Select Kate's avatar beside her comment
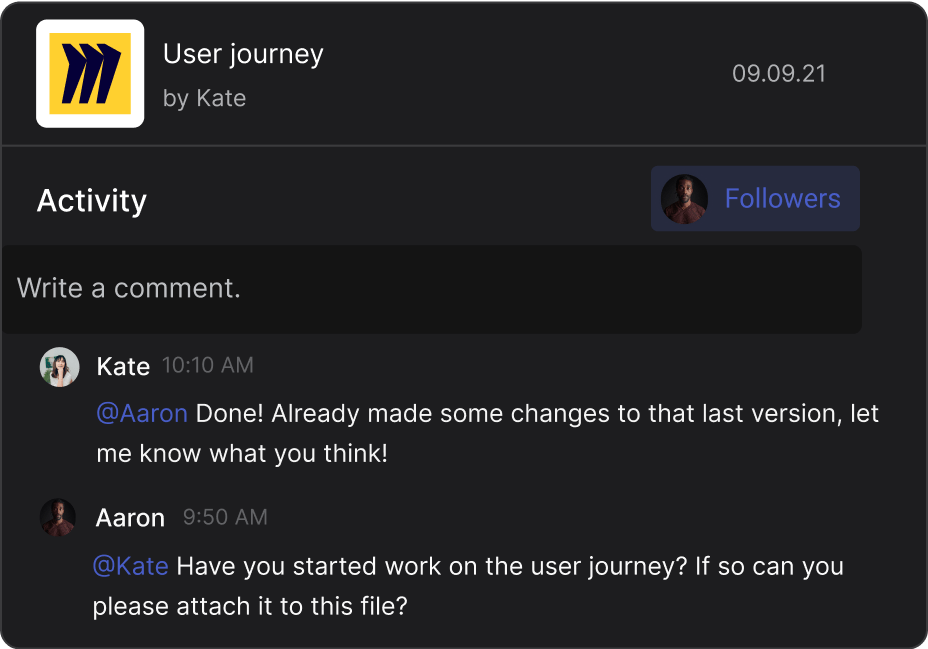928x649 pixels. [x=59, y=367]
